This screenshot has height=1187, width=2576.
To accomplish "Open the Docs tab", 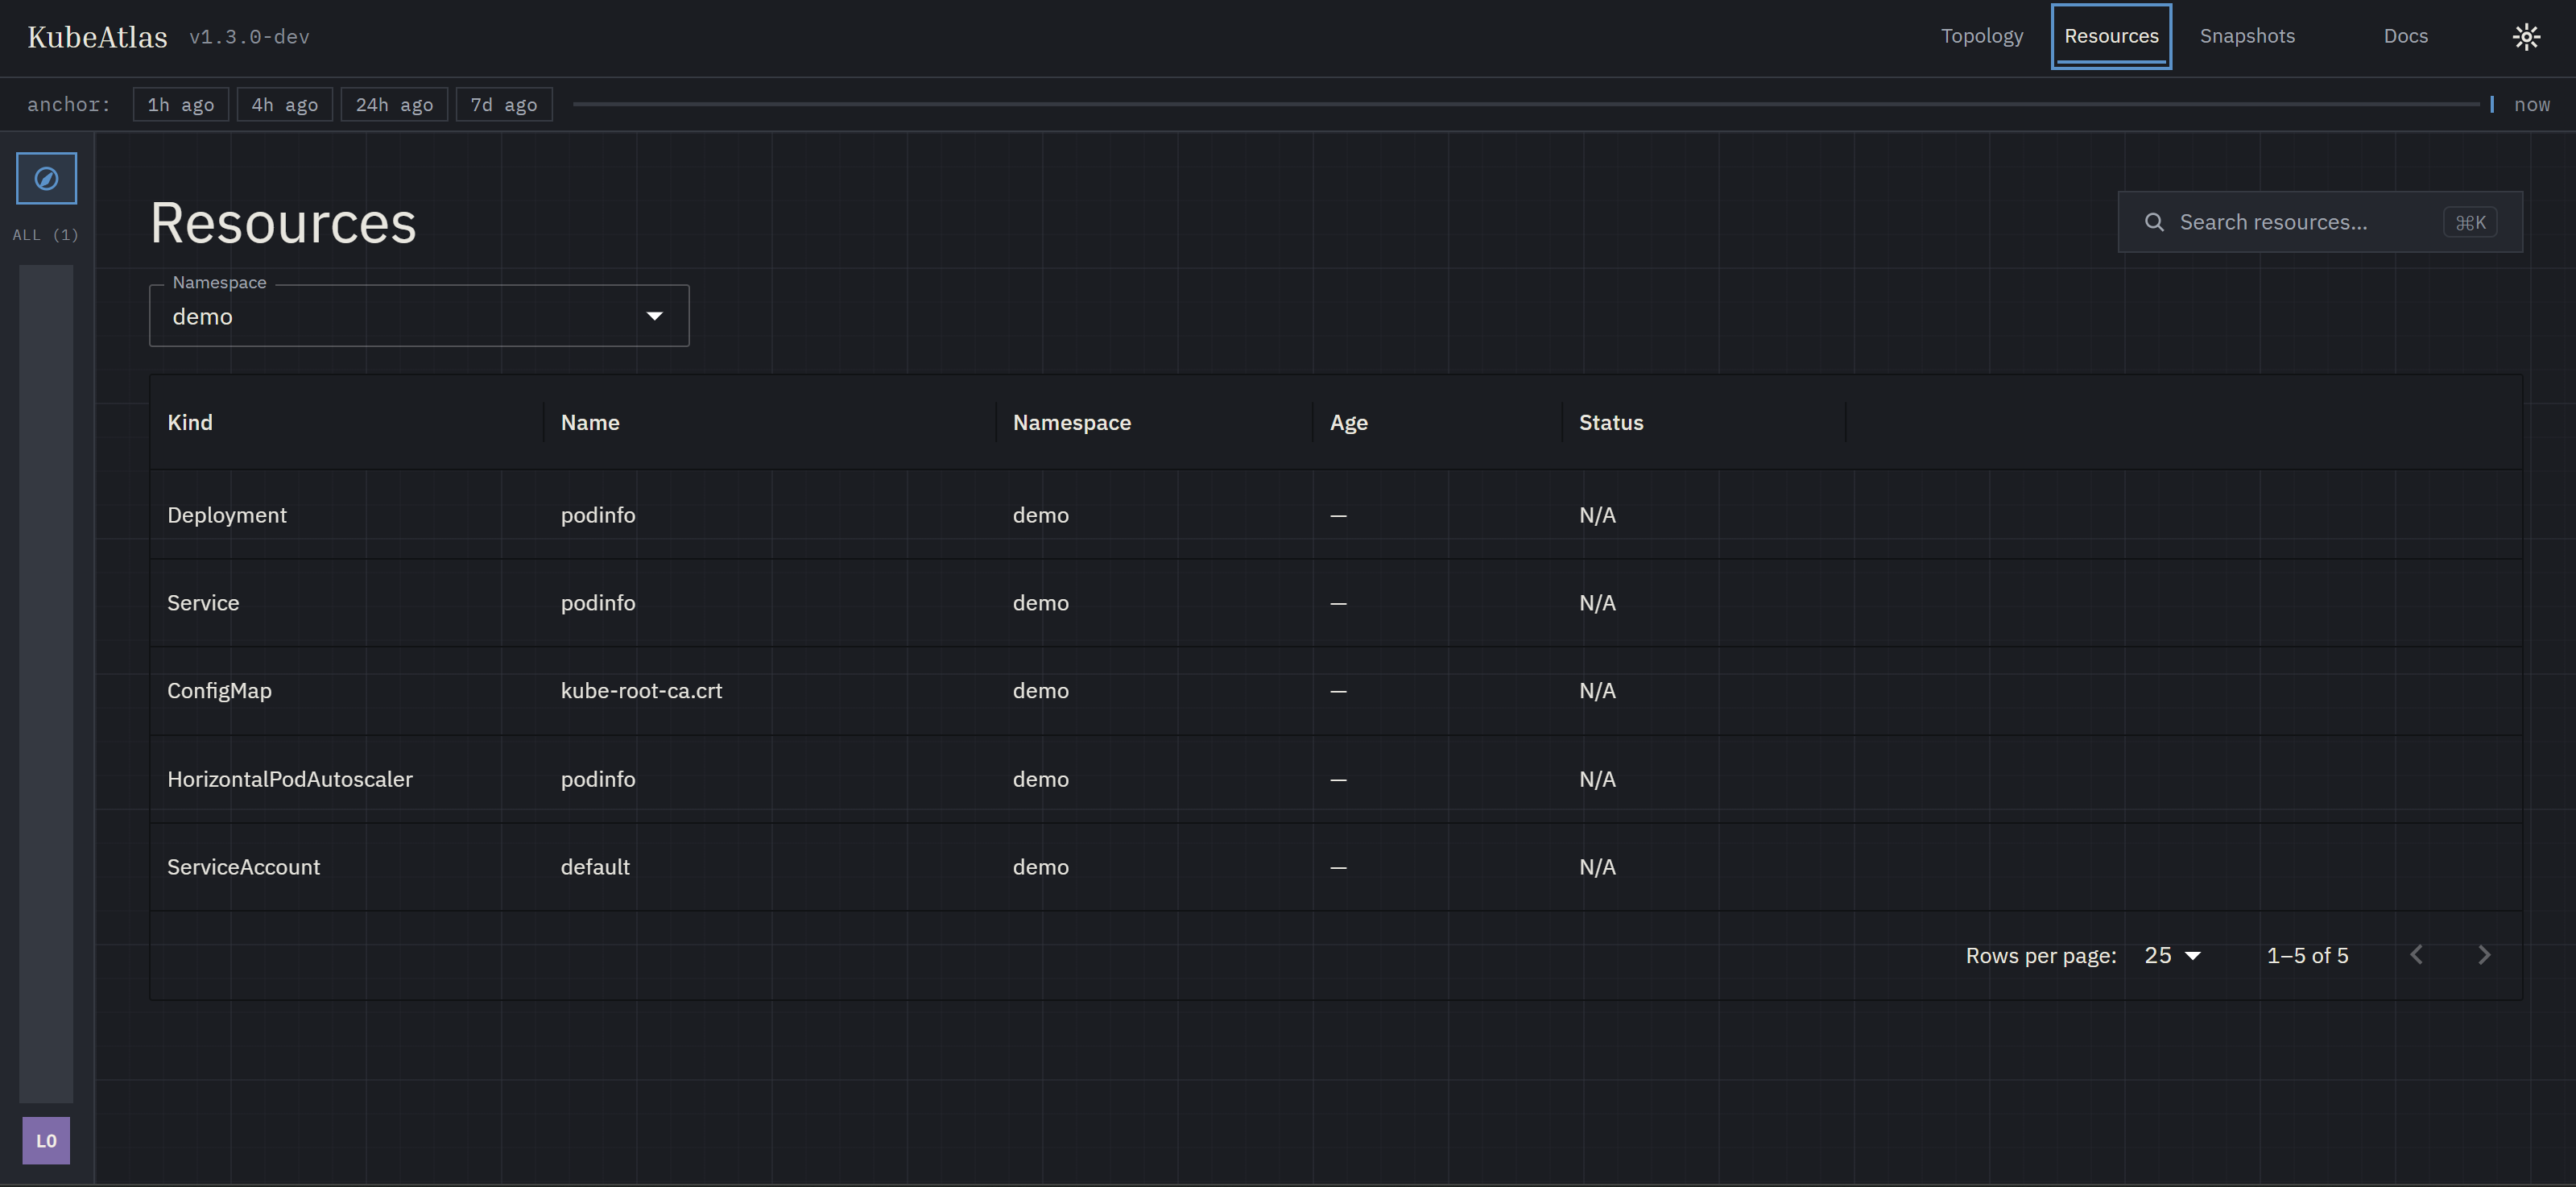I will pyautogui.click(x=2405, y=36).
